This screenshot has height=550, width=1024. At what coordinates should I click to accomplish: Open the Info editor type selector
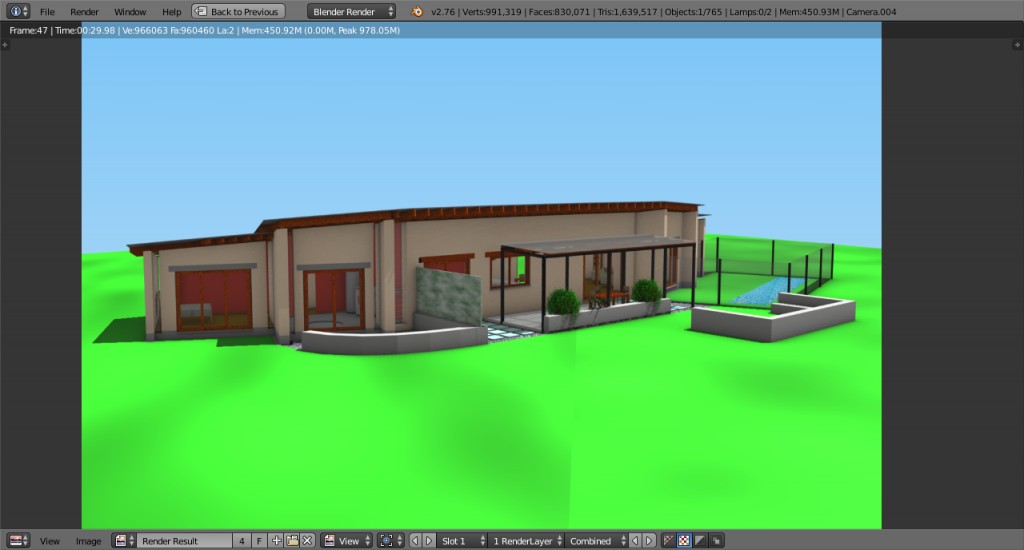(x=18, y=11)
